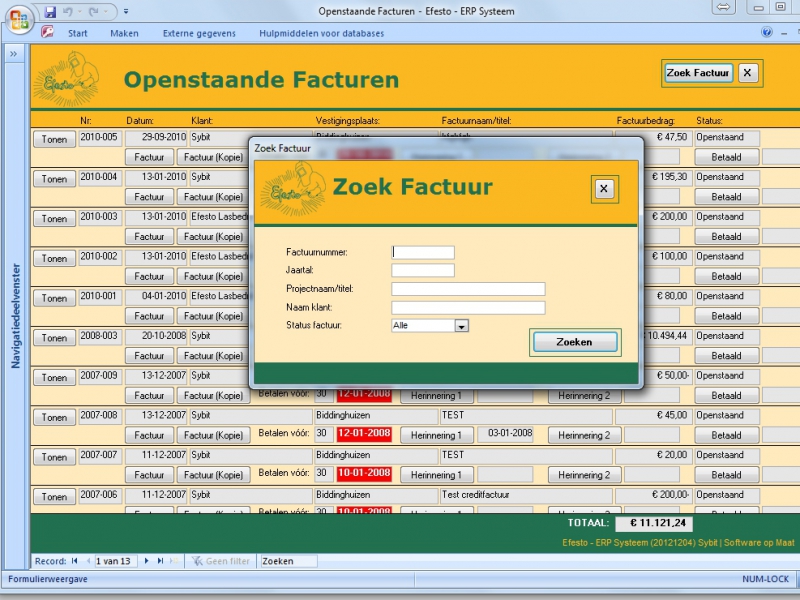Expand the navigation pane with the double chevron
Viewport: 800px width, 600px height.
[x=14, y=54]
